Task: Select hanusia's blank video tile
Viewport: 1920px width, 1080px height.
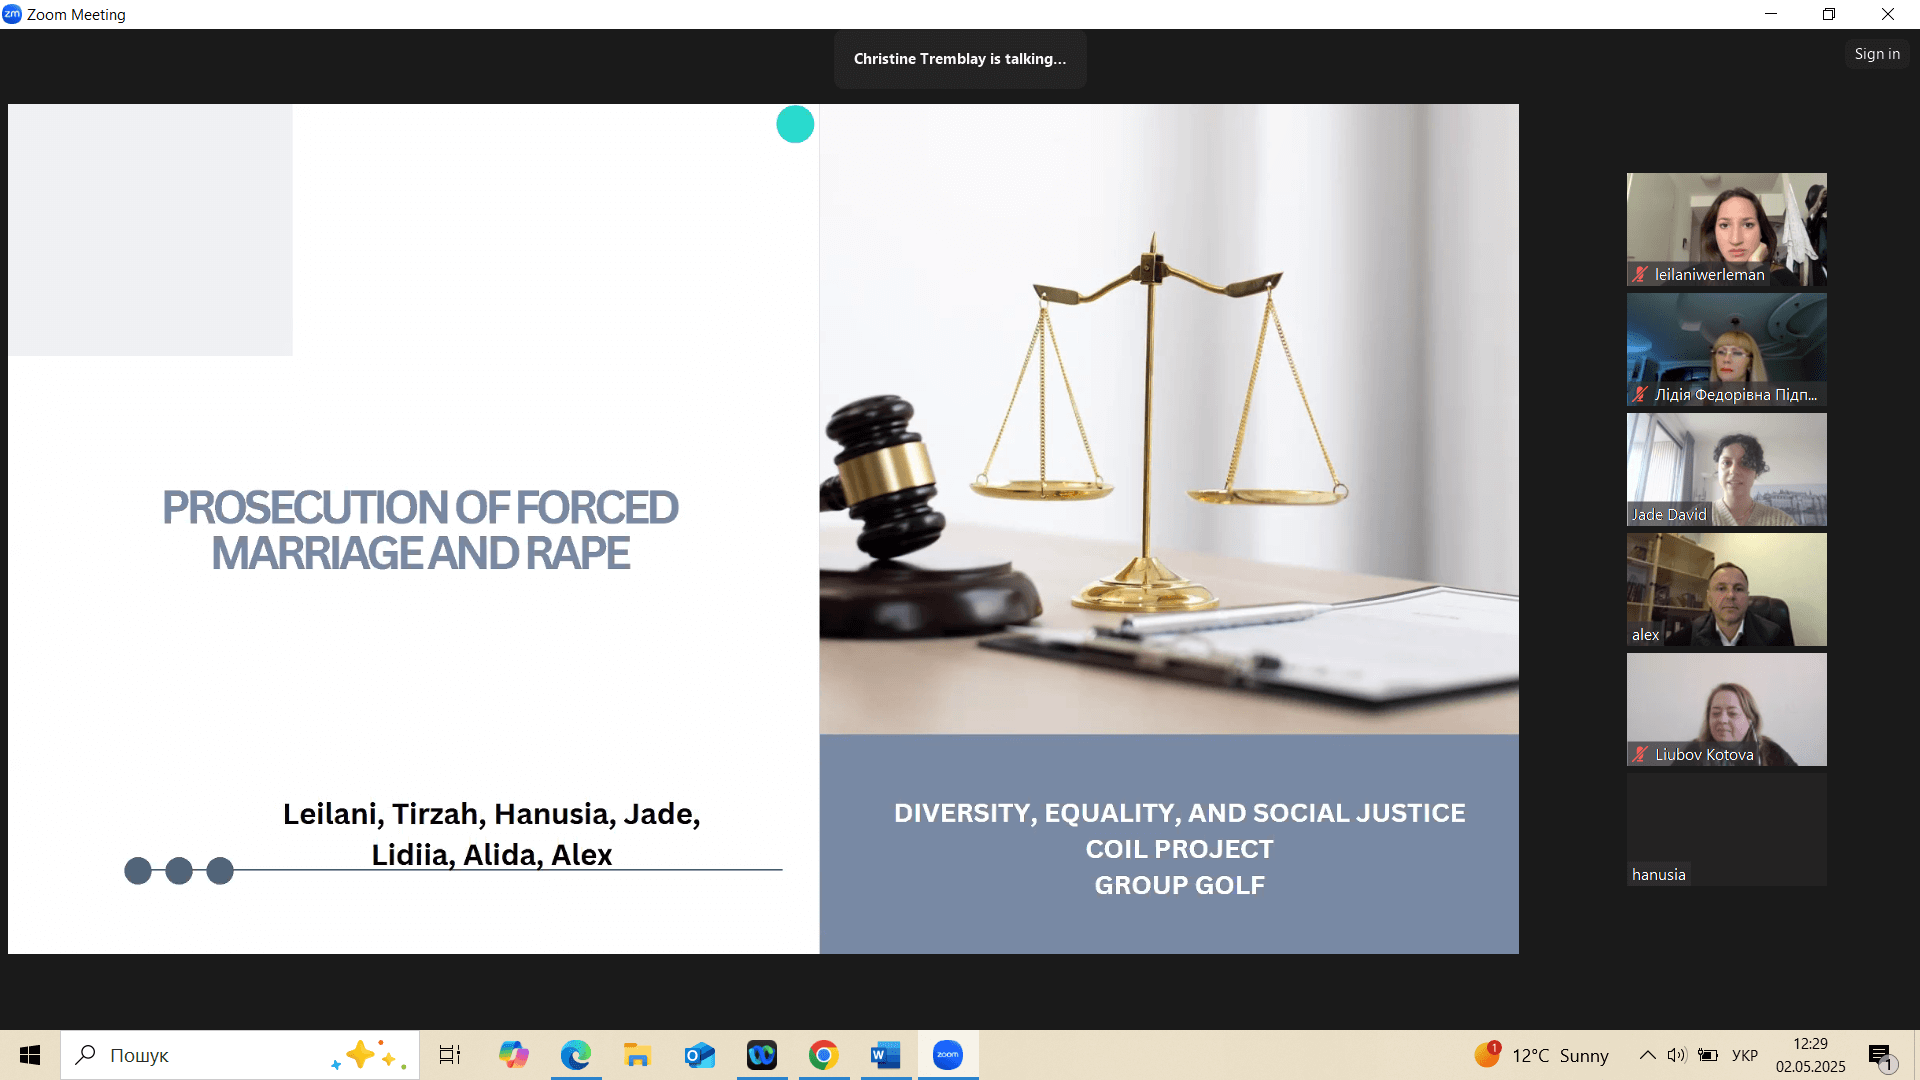Action: (1726, 829)
